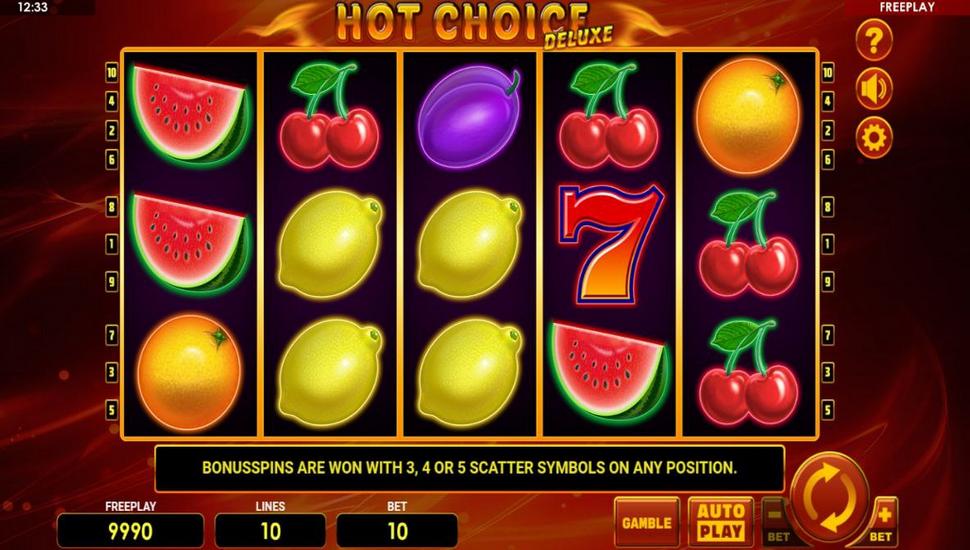
Task: Spin the reels with the round arrow button
Action: tap(830, 498)
